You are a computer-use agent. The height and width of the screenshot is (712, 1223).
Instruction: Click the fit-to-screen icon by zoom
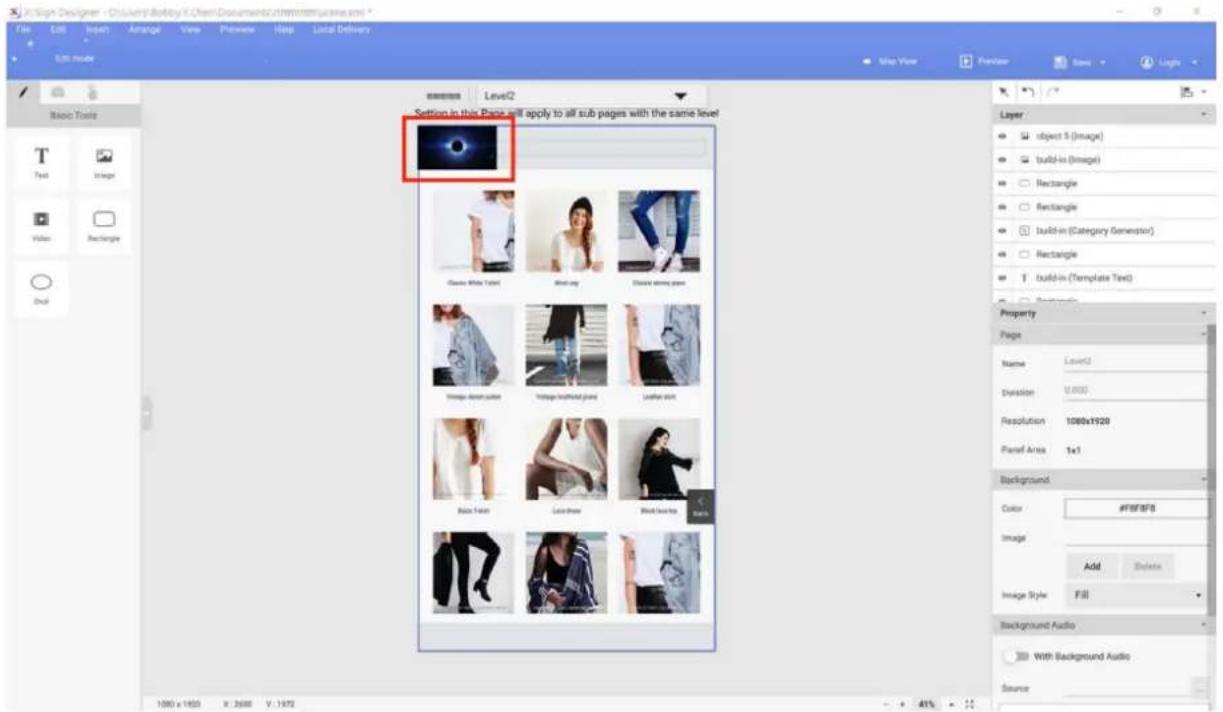pyautogui.click(x=969, y=704)
